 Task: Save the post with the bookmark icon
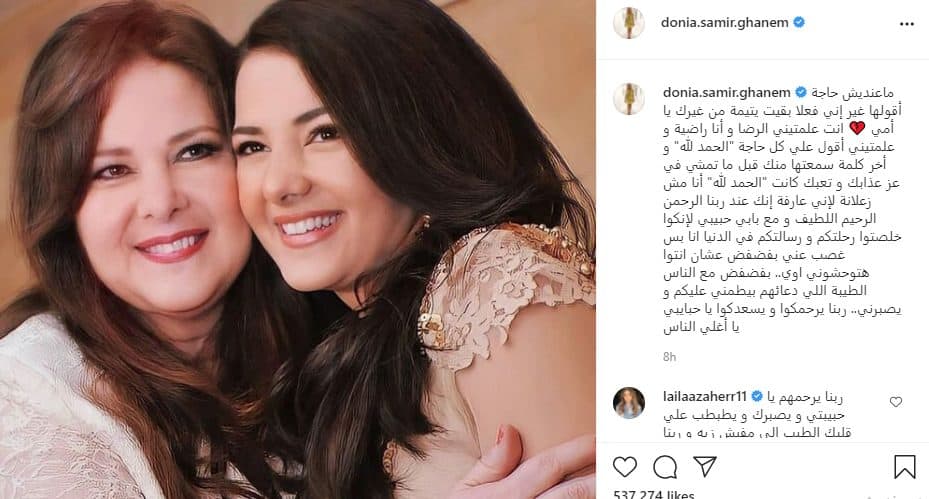905,467
